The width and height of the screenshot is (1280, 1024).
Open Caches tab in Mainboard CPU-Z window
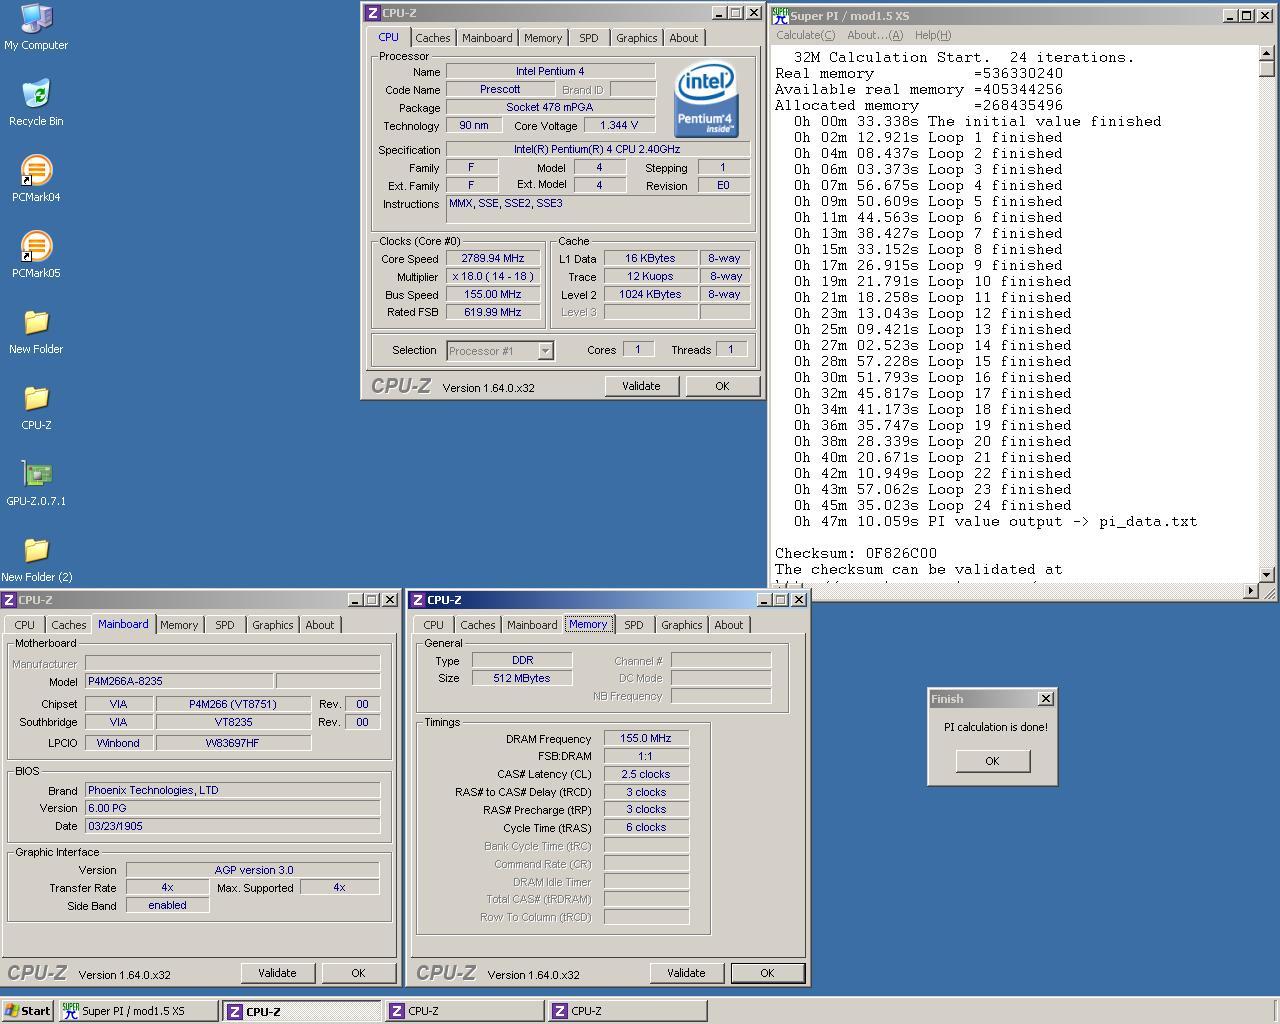tap(68, 625)
